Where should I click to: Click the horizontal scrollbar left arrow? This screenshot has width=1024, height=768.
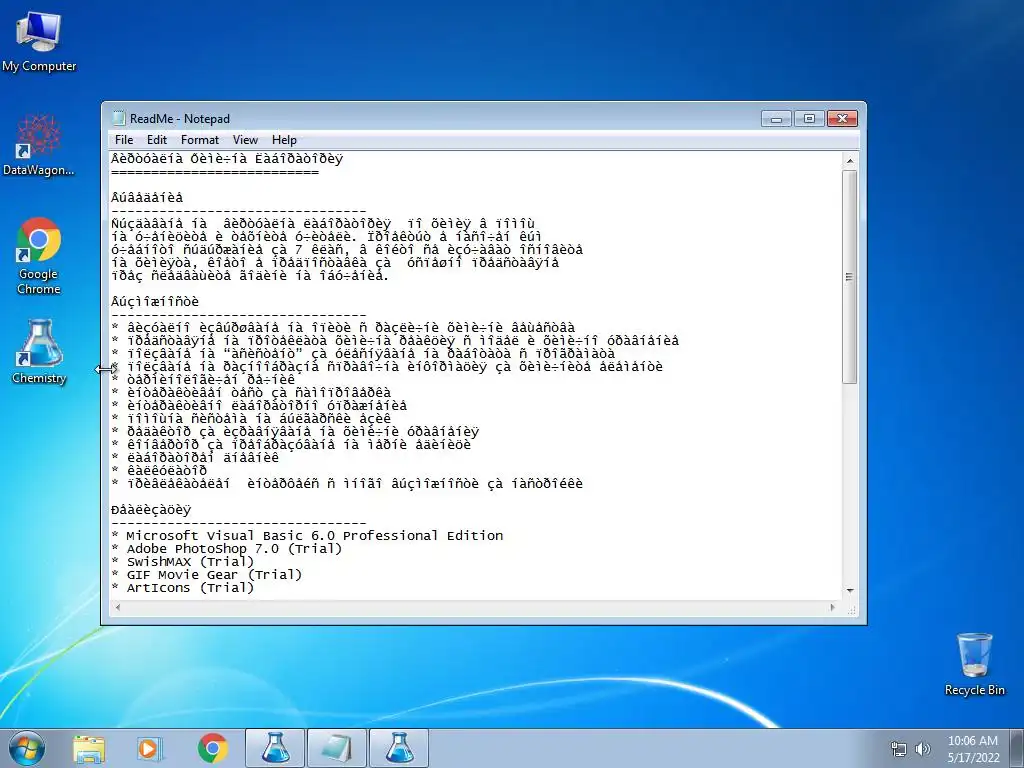(118, 607)
